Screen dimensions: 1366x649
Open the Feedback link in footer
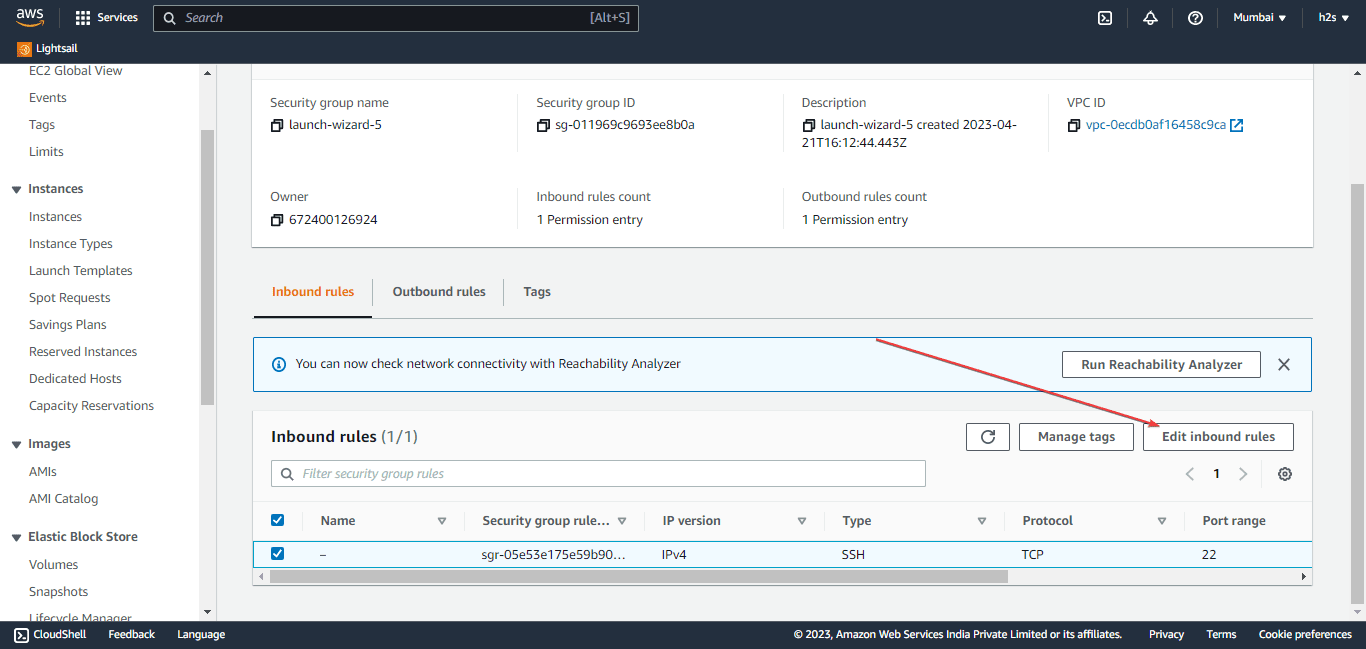point(132,634)
